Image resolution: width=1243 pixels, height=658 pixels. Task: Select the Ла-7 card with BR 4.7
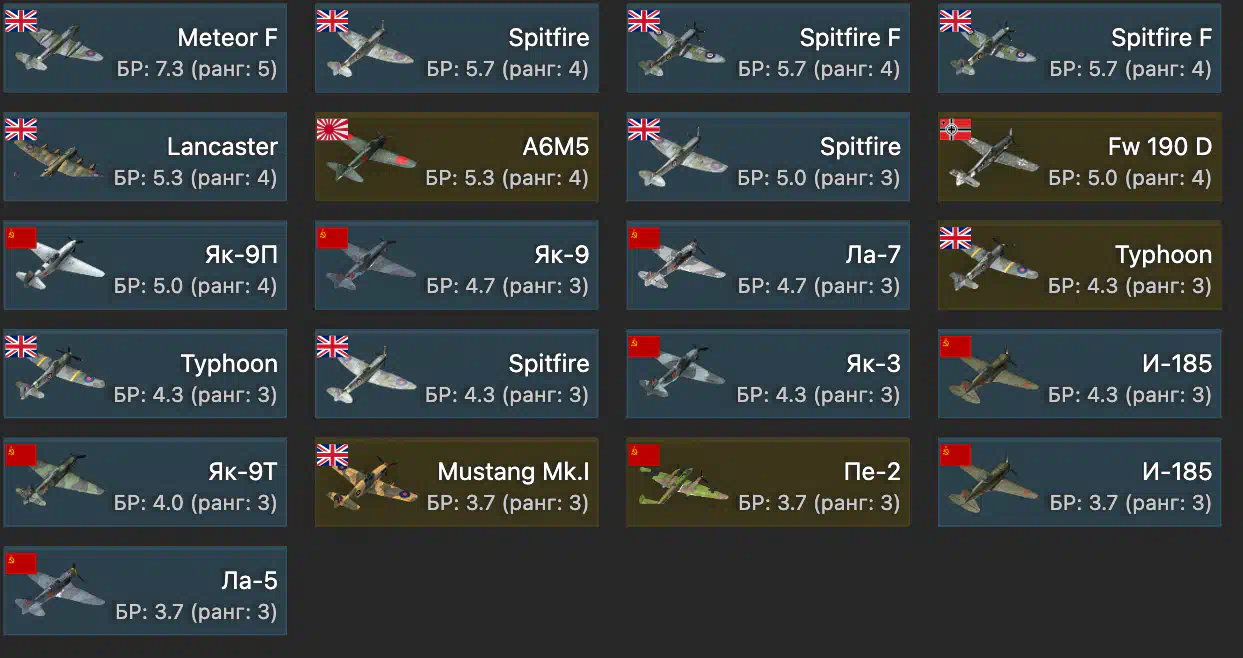pyautogui.click(x=768, y=265)
